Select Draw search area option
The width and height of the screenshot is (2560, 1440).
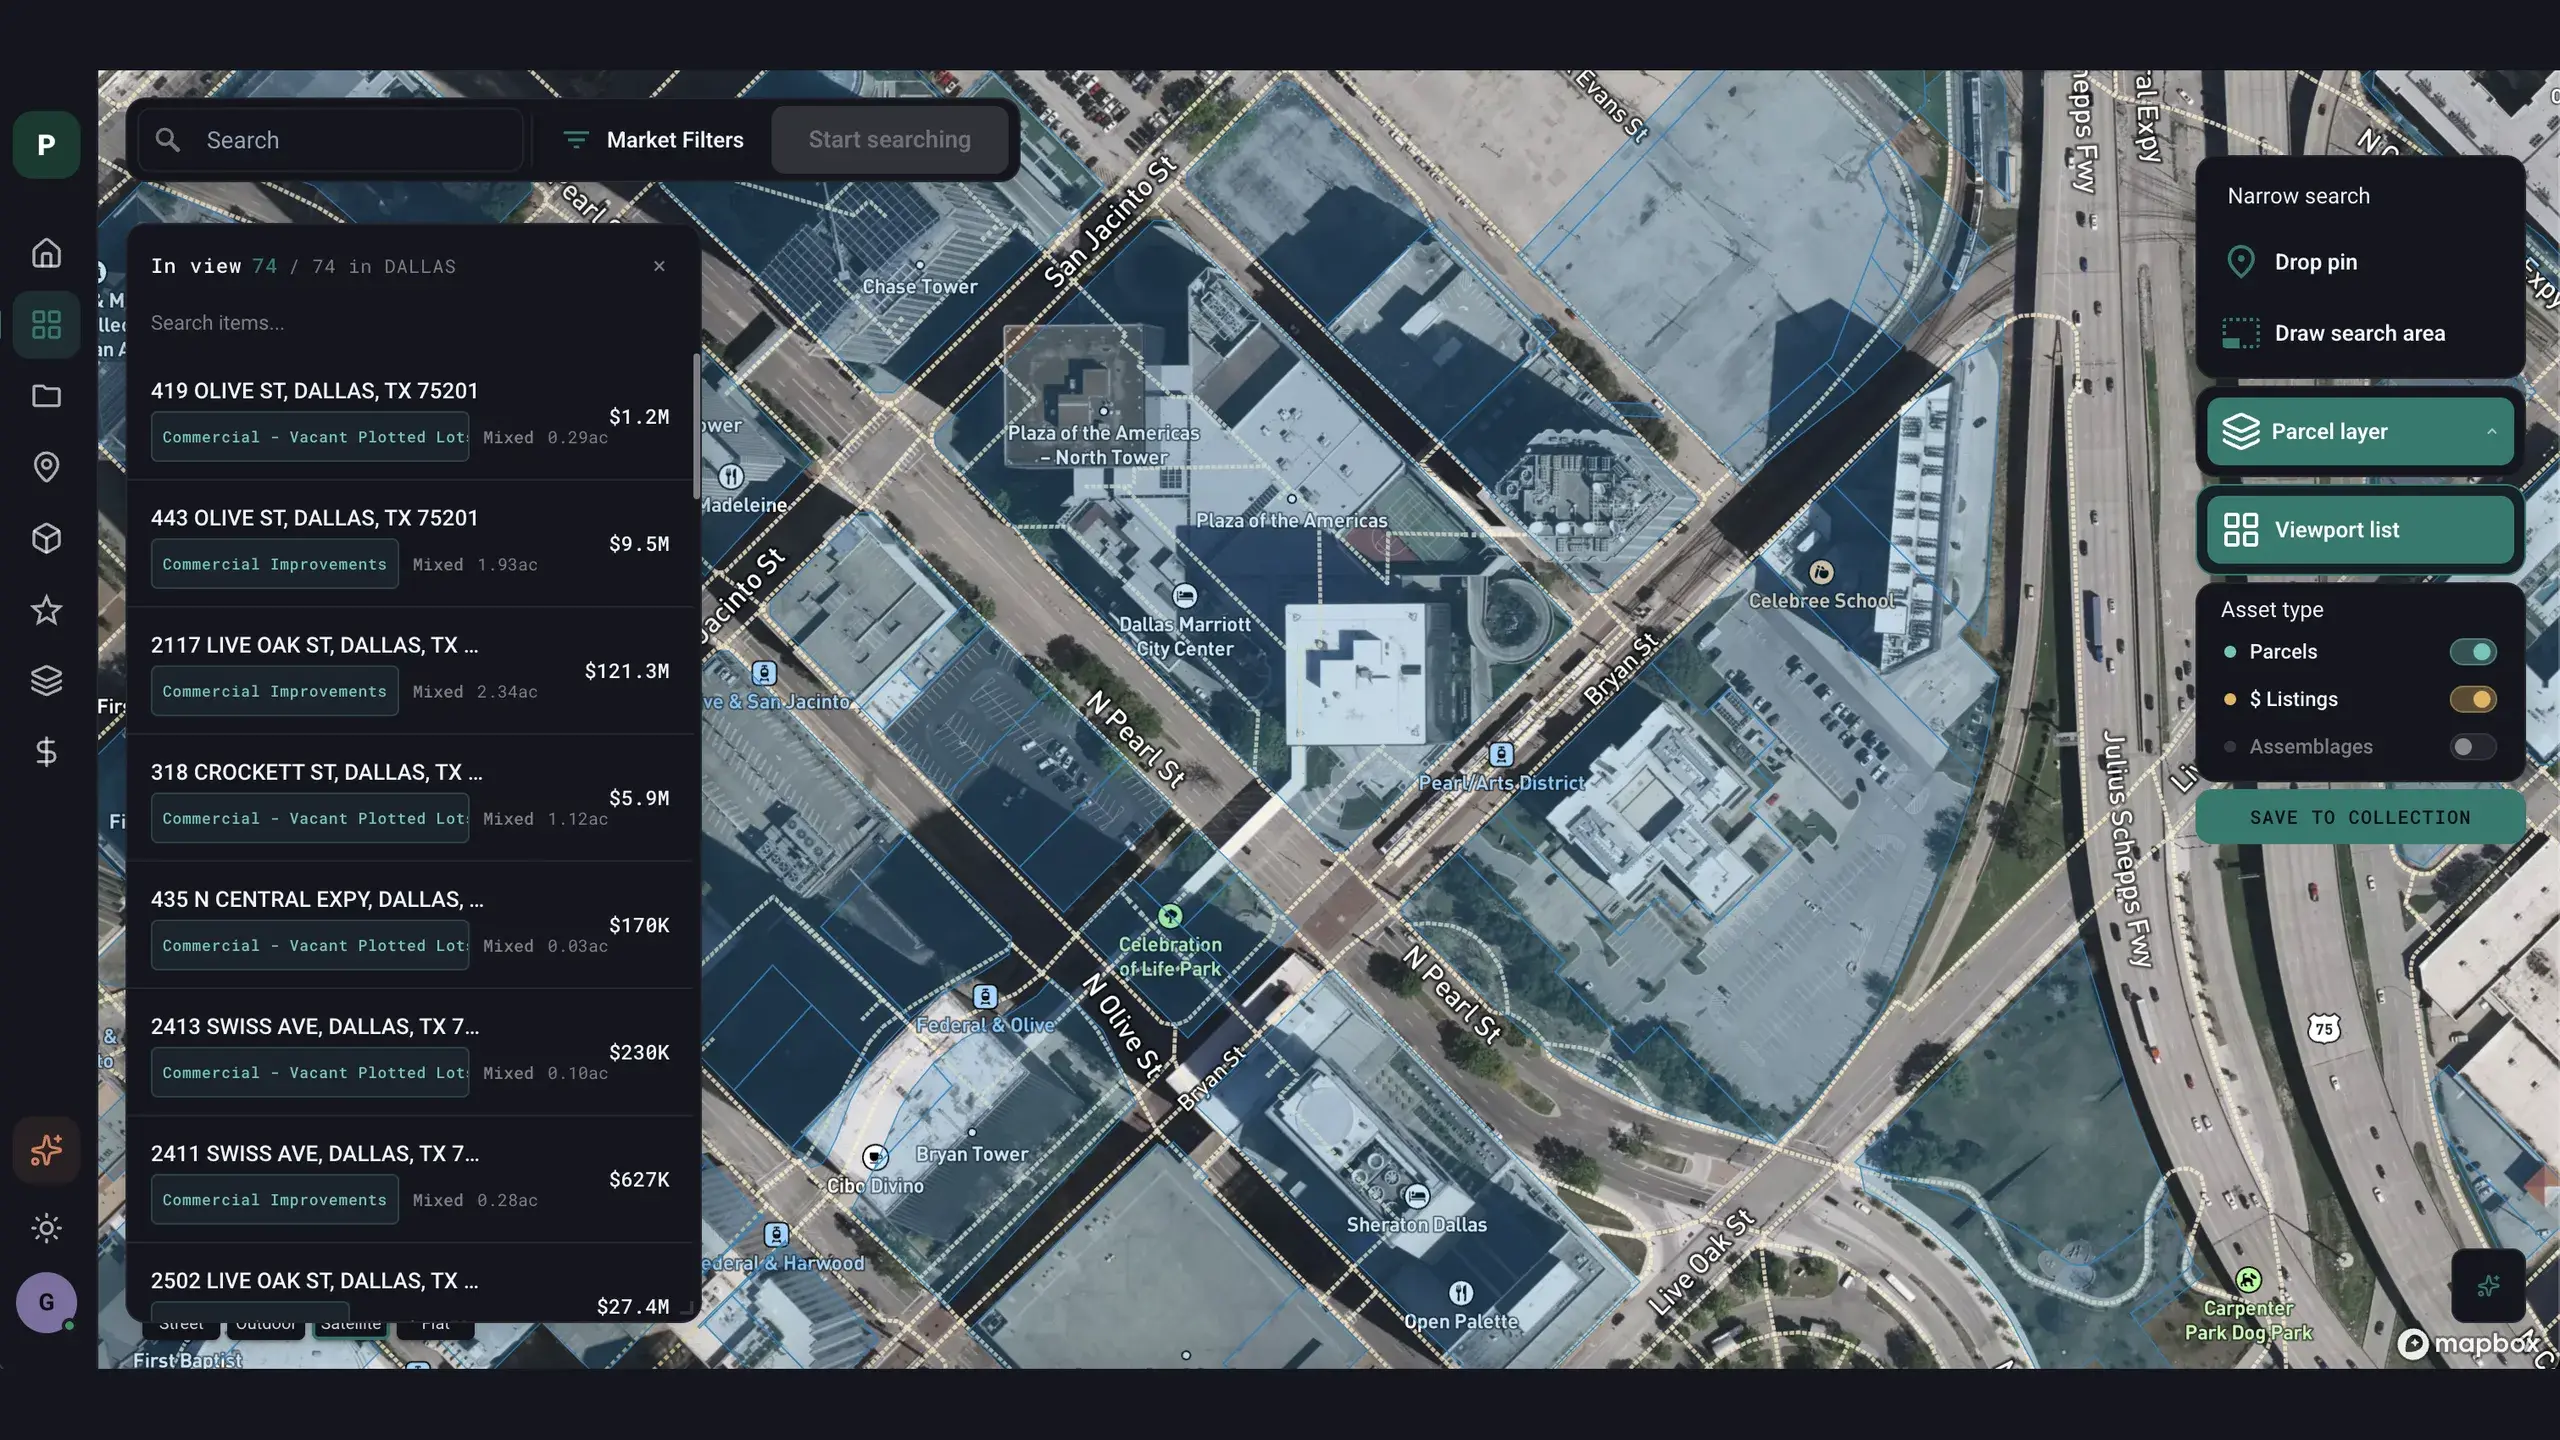coord(2360,333)
